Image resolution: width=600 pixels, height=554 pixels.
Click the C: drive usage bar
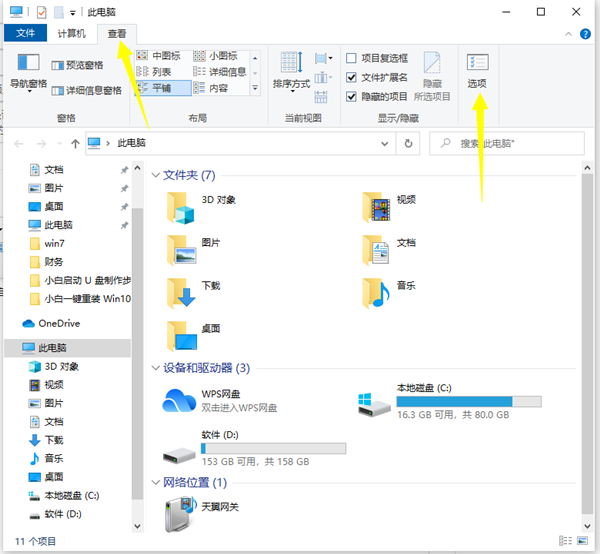(x=468, y=402)
